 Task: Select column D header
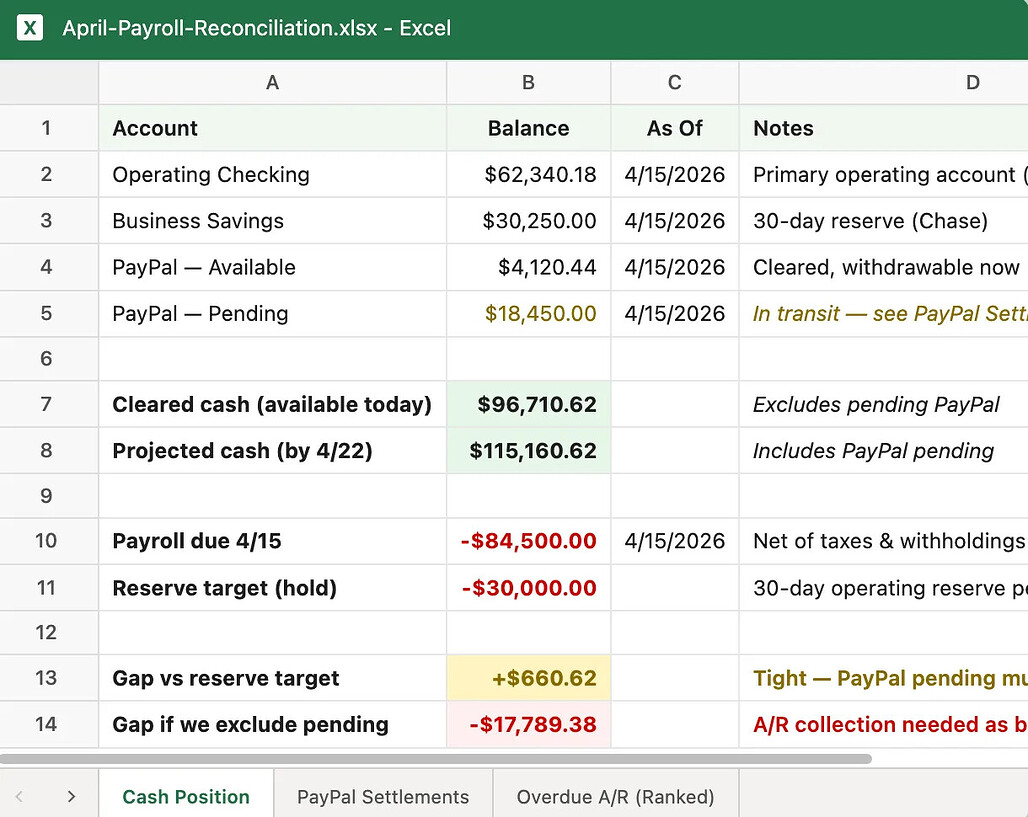pos(884,83)
